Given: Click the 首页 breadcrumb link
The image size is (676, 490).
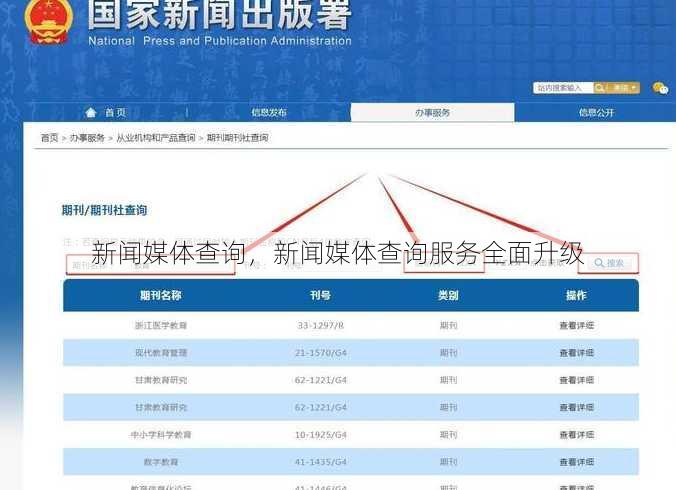Looking at the screenshot, I should (49, 138).
